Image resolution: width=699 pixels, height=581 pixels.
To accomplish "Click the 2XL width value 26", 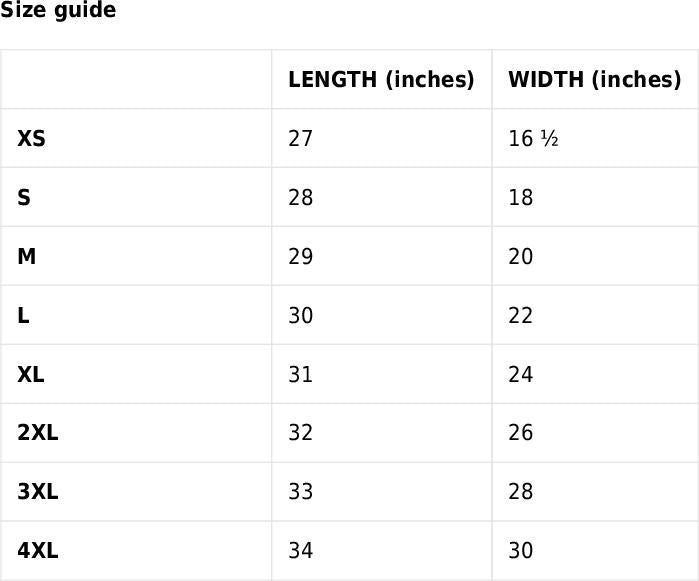I will [x=521, y=433].
